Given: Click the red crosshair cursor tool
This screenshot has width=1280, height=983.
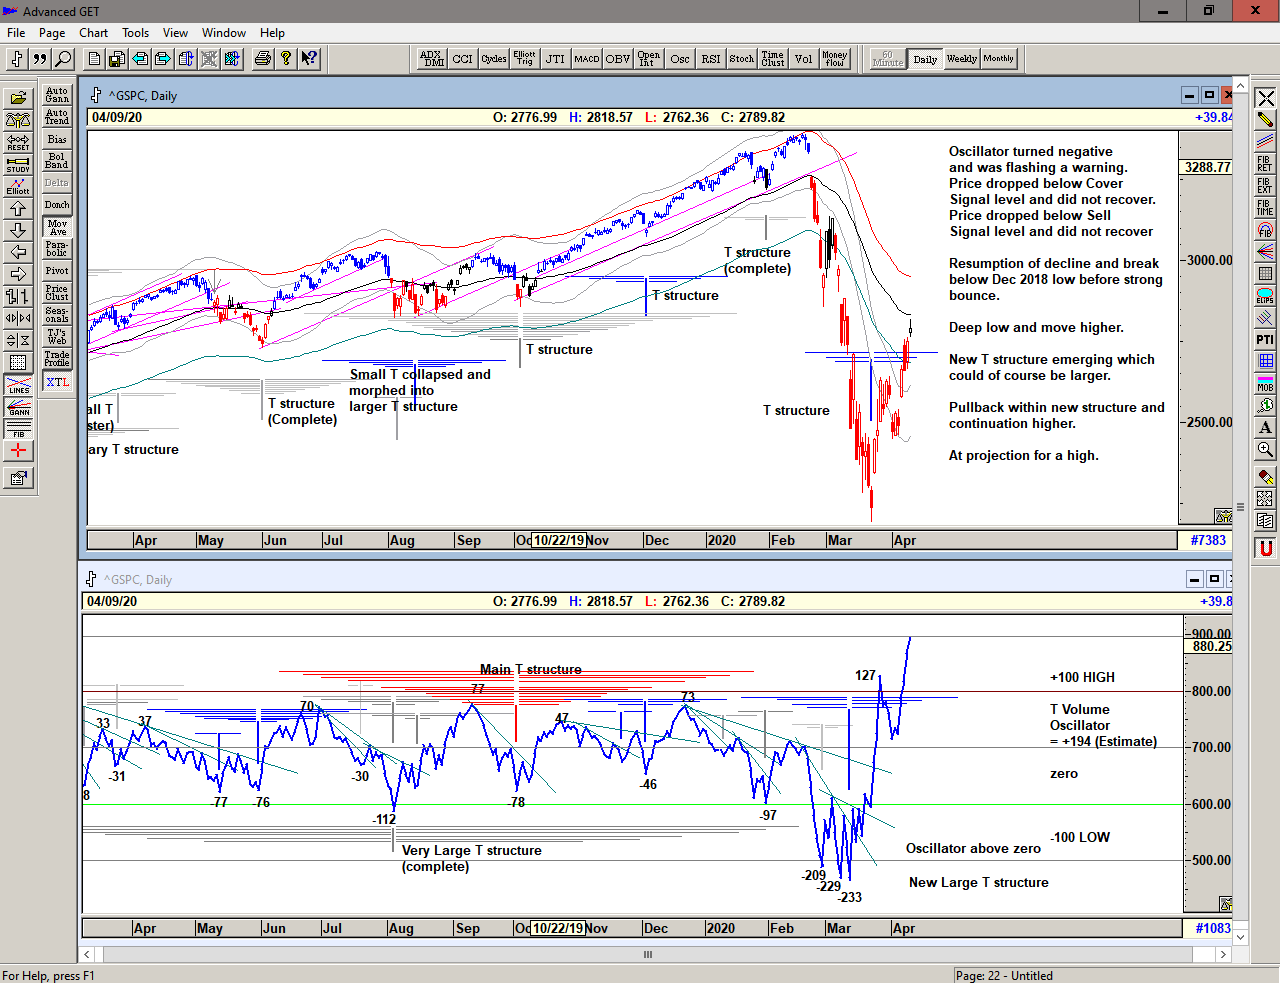Looking at the screenshot, I should pos(18,451).
